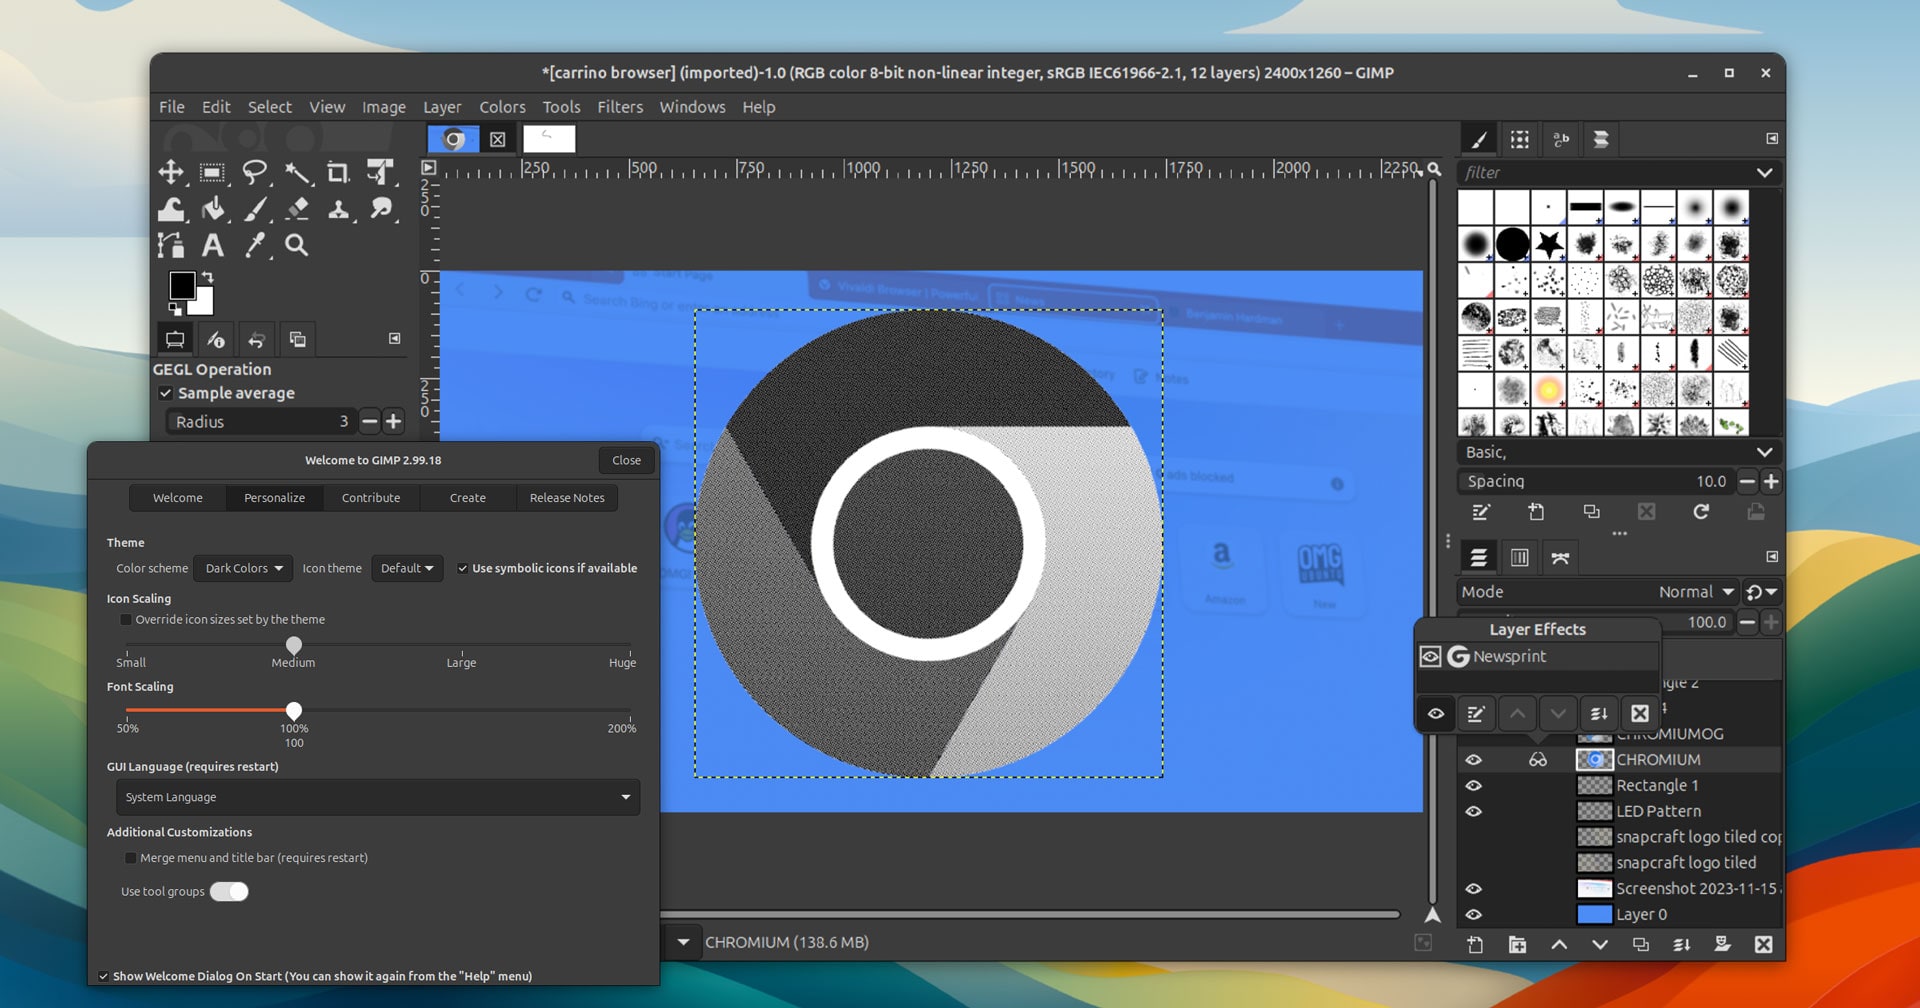Screen dimensions: 1920x1008
Task: Click the new layer group icon
Action: tap(1517, 944)
